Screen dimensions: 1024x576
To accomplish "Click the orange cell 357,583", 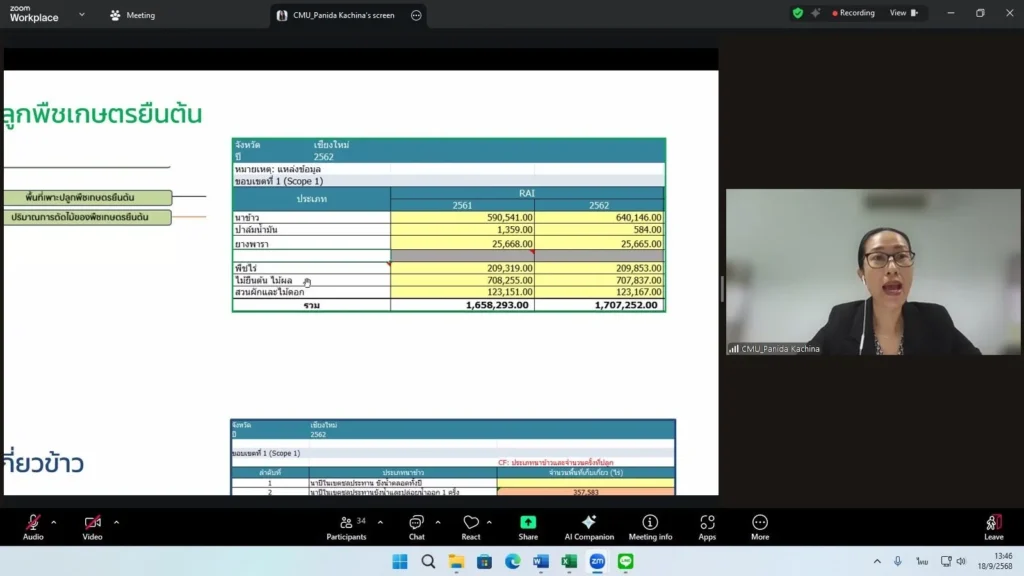I will [586, 492].
